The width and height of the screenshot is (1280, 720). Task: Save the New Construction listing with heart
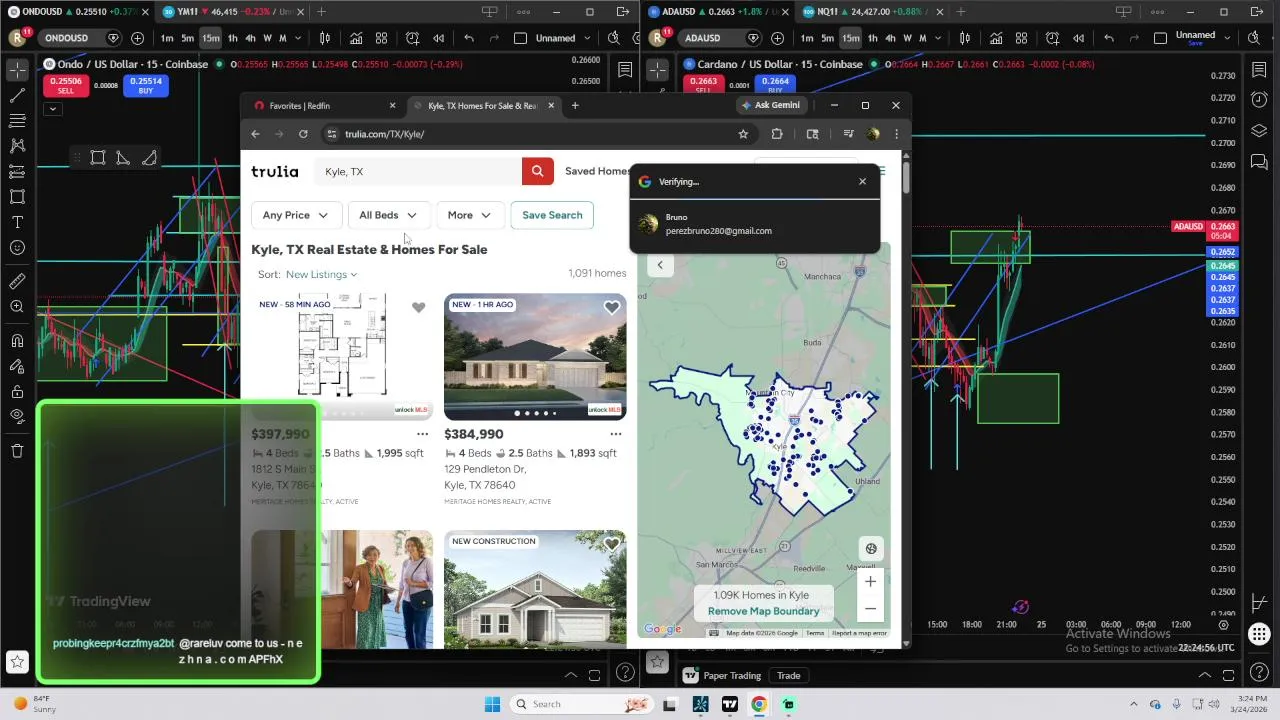612,544
